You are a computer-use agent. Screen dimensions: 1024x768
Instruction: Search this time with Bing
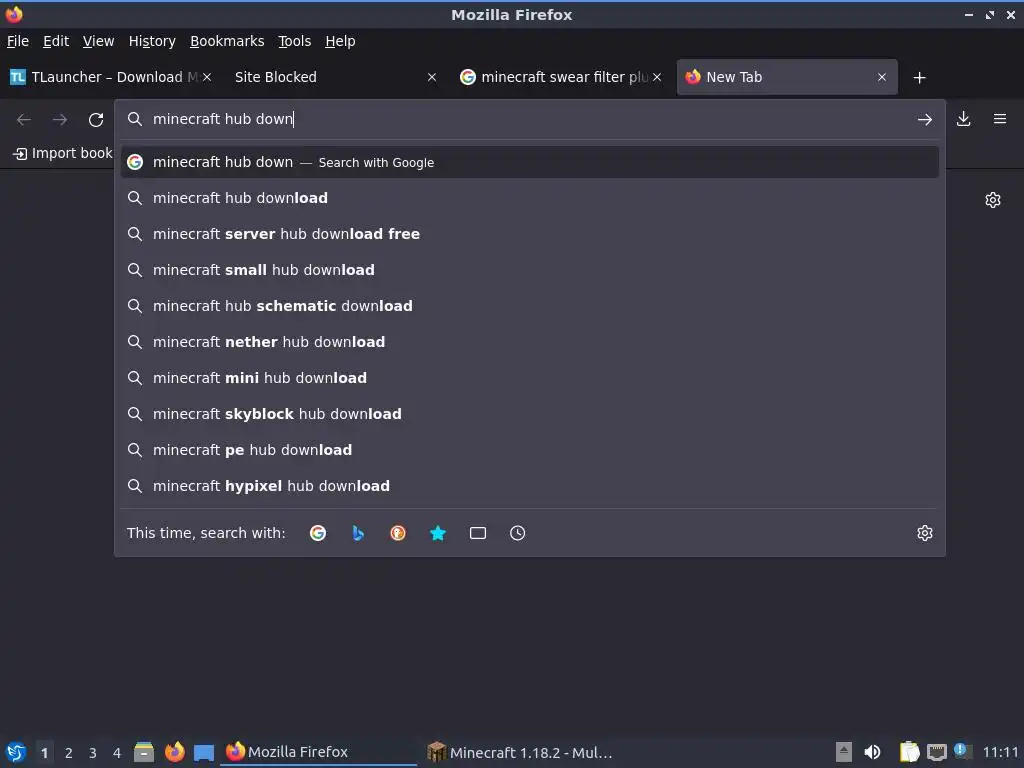(358, 533)
